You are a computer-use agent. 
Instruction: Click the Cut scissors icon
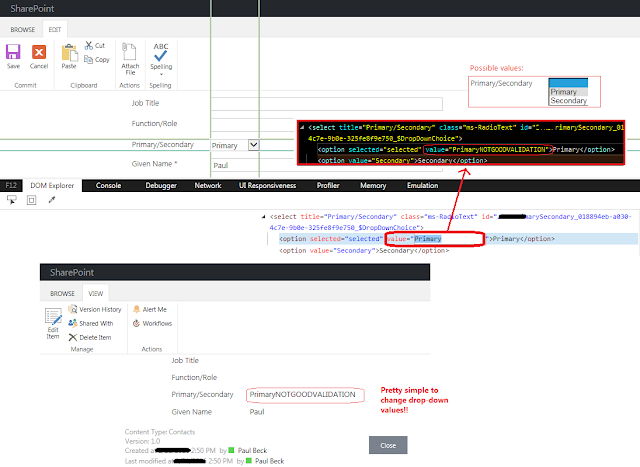pos(89,45)
